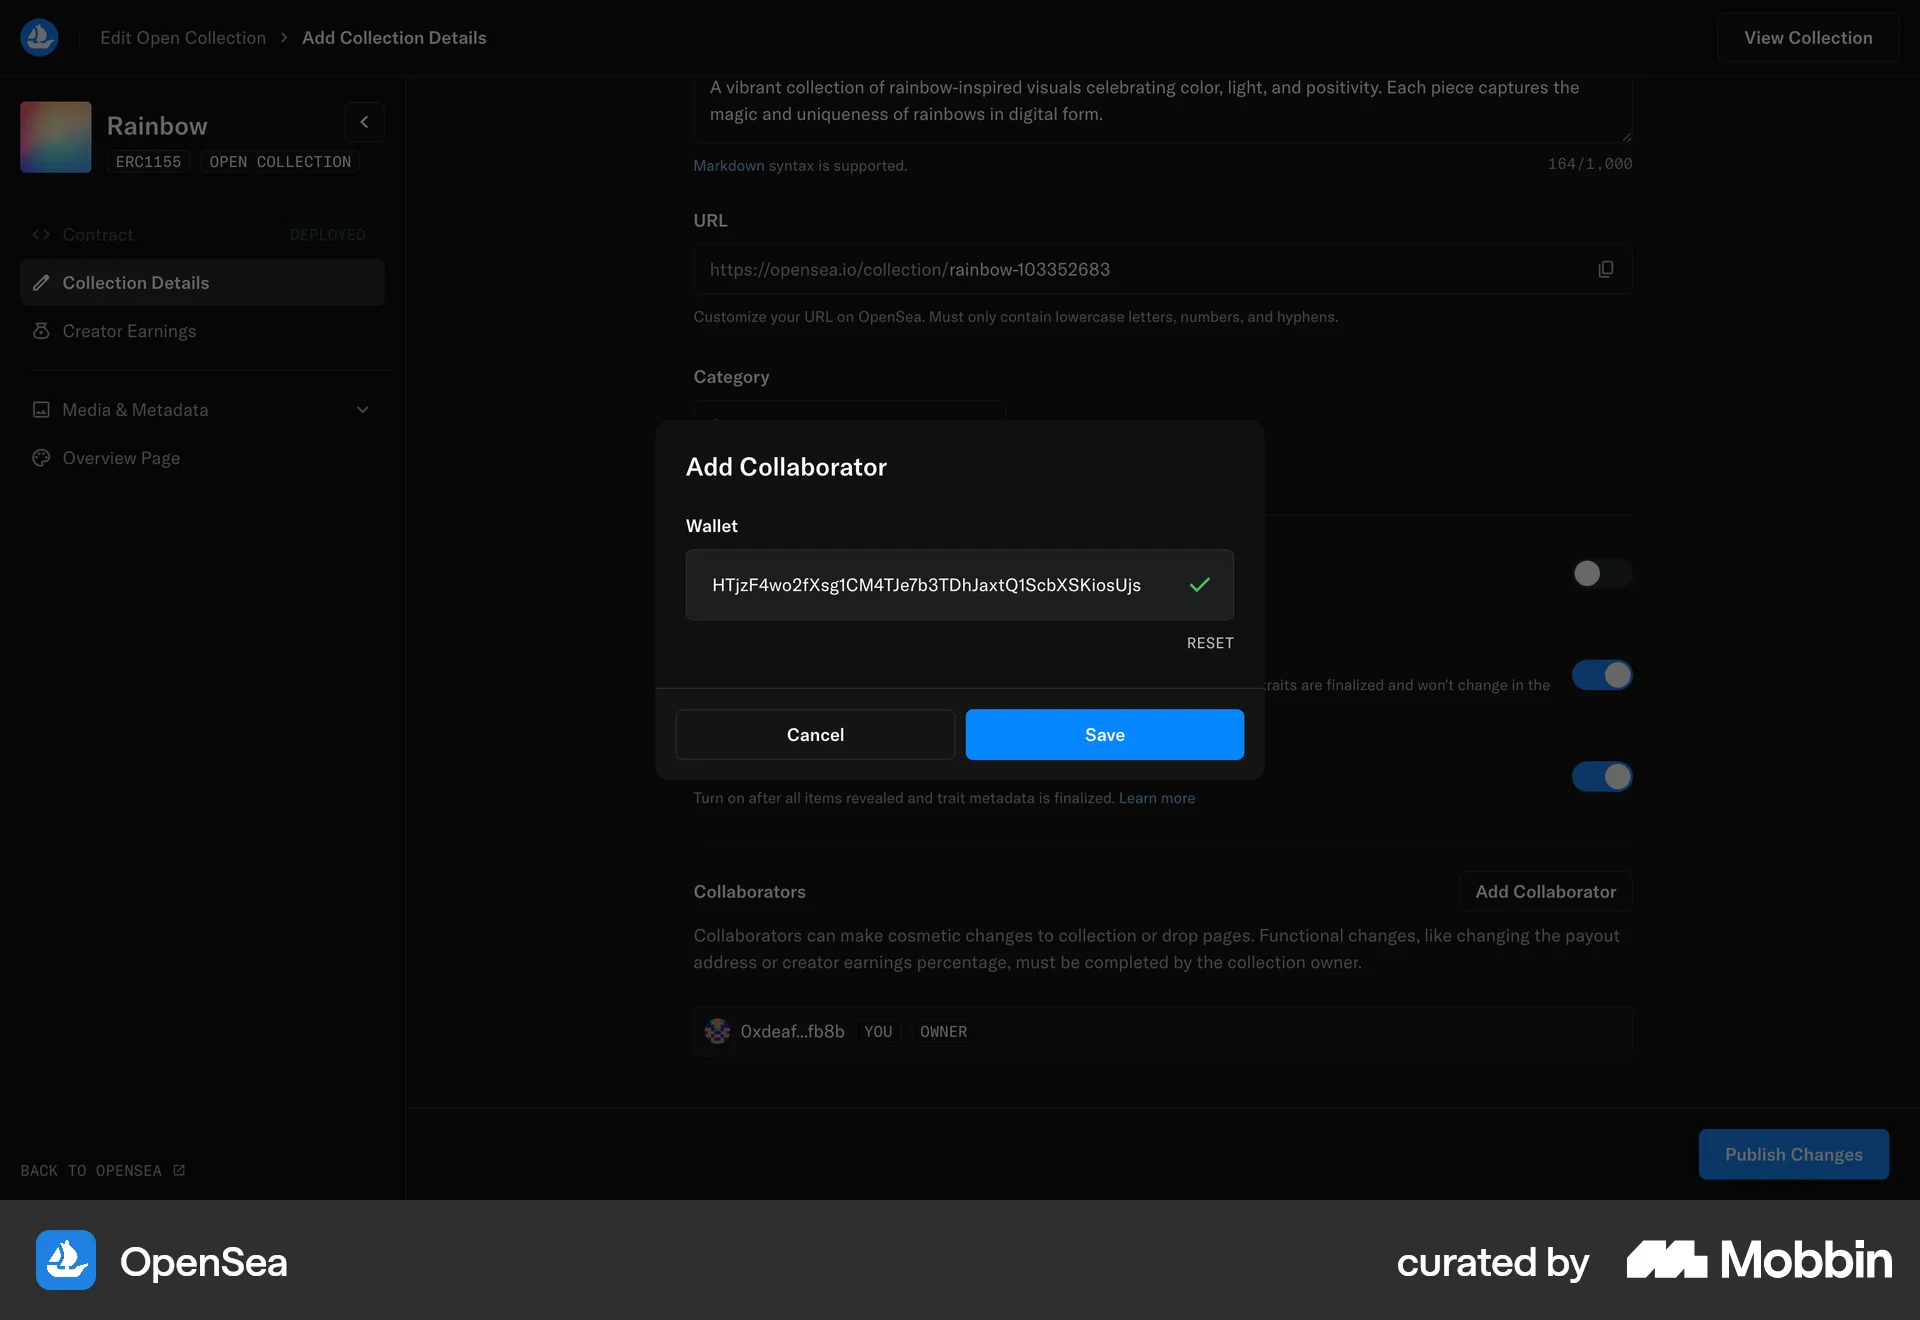Turn on the topmost disabled toggle switch
1920x1320 pixels.
click(1601, 574)
